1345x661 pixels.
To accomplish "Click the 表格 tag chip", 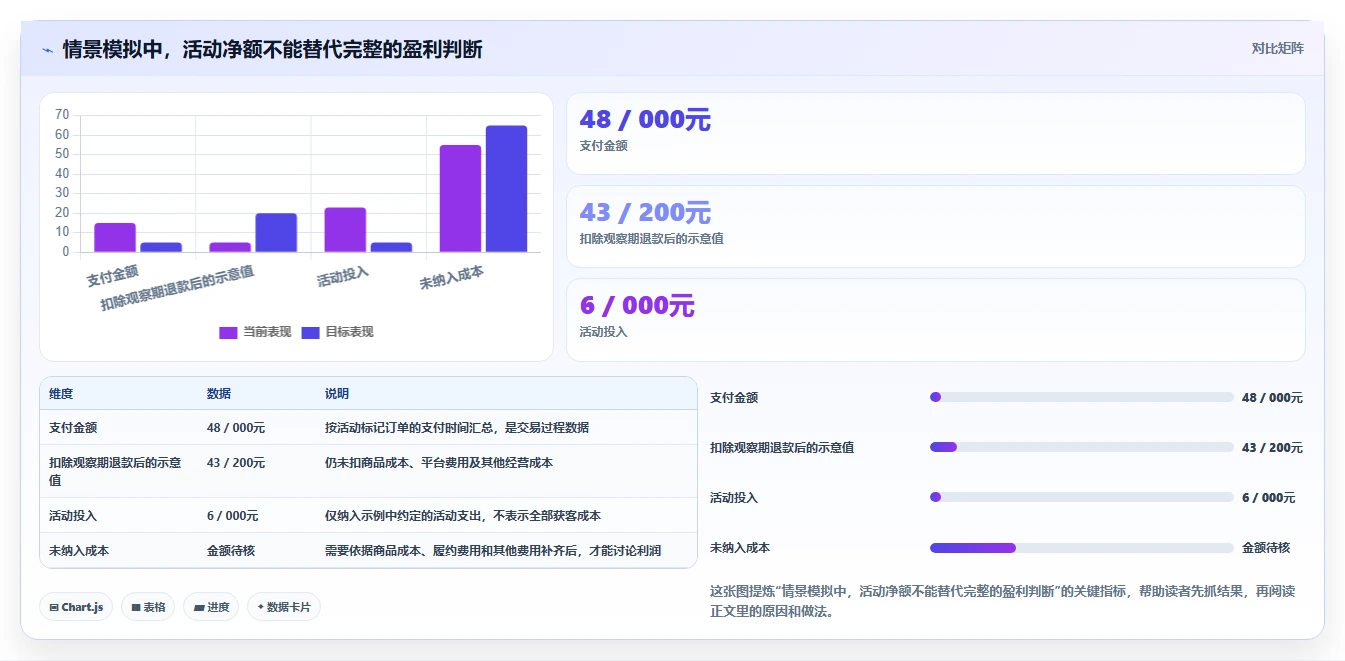I will [148, 607].
